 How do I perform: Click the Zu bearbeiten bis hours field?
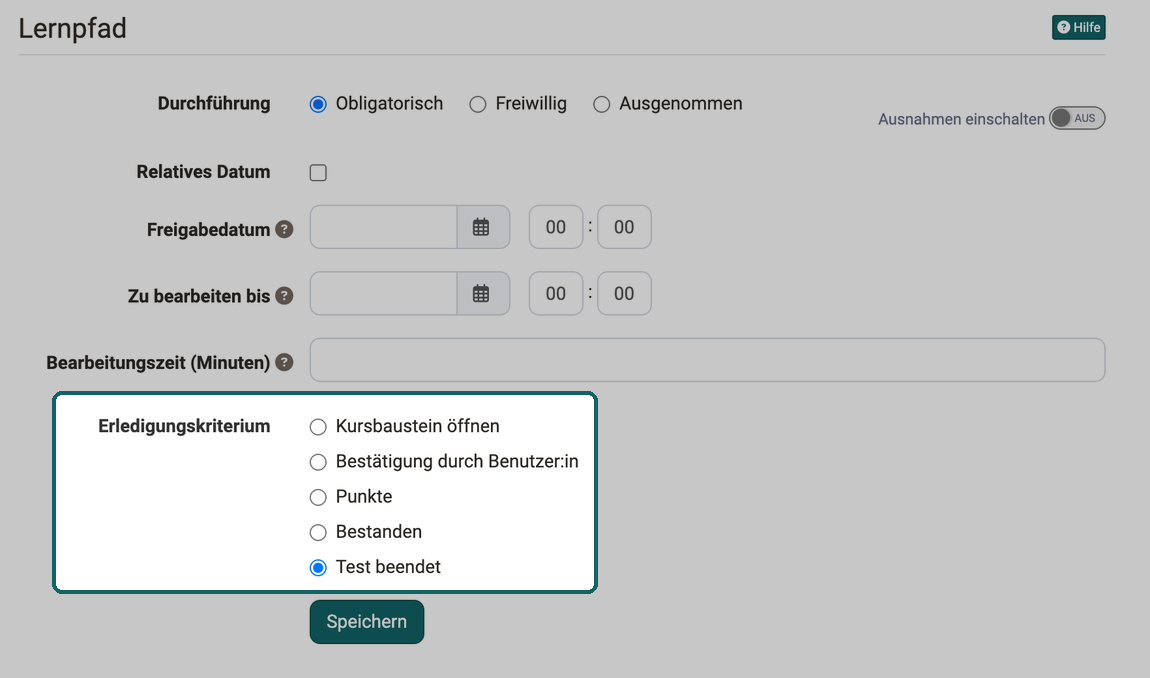(x=556, y=294)
